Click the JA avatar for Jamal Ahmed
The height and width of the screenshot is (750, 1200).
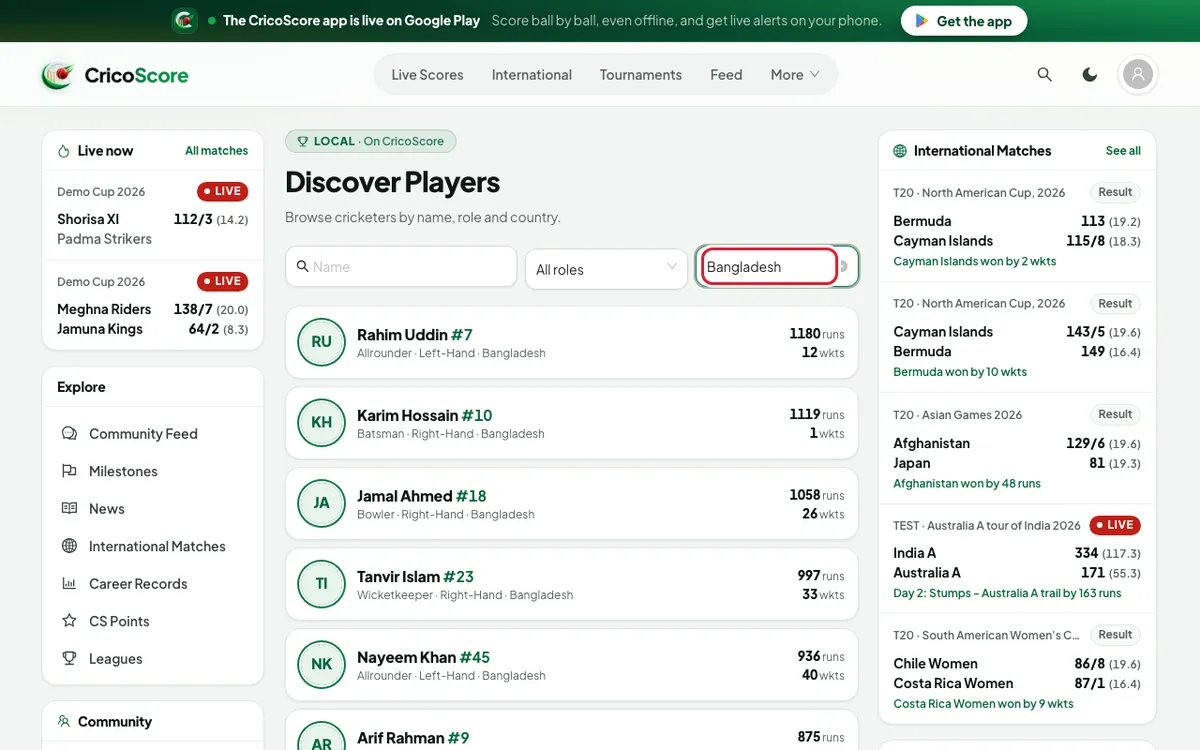321,503
